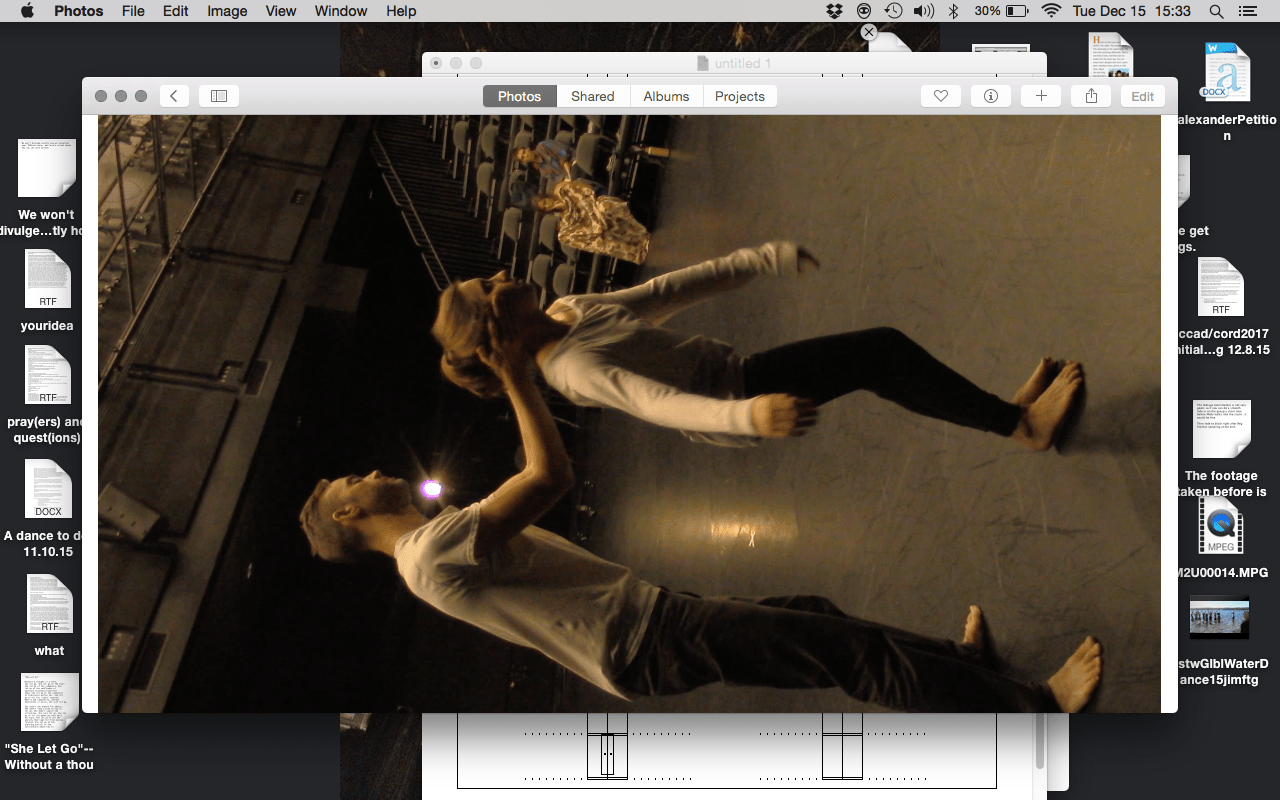The height and width of the screenshot is (800, 1280).
Task: Click the Dropbox menu bar icon
Action: [833, 11]
